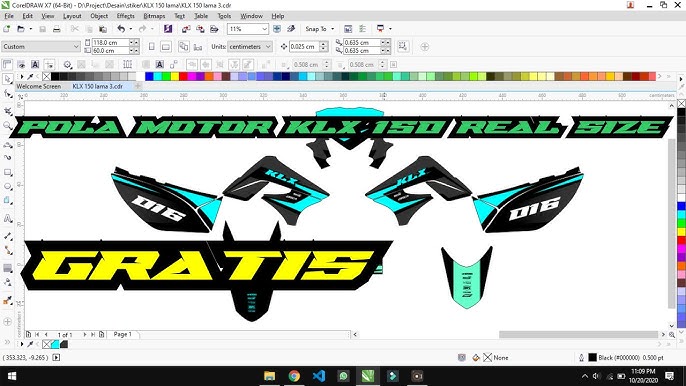Select the Transparency tool
The image size is (686, 386).
[x=7, y=282]
